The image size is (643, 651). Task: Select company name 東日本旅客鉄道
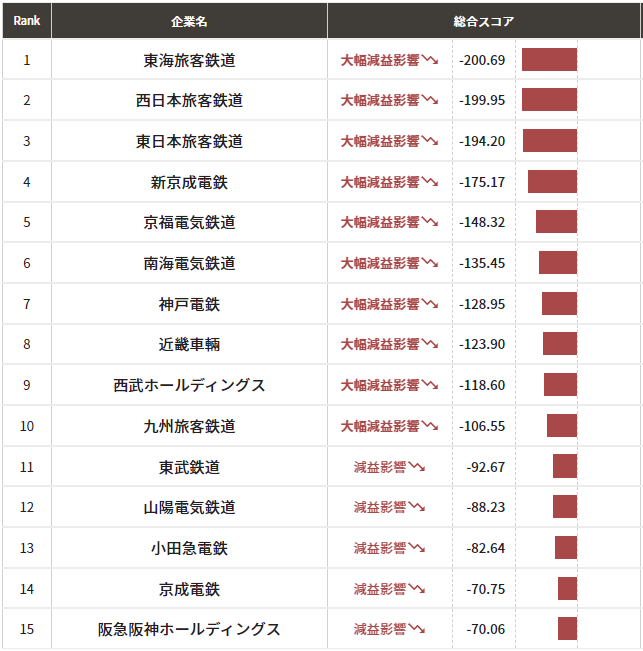(x=189, y=141)
